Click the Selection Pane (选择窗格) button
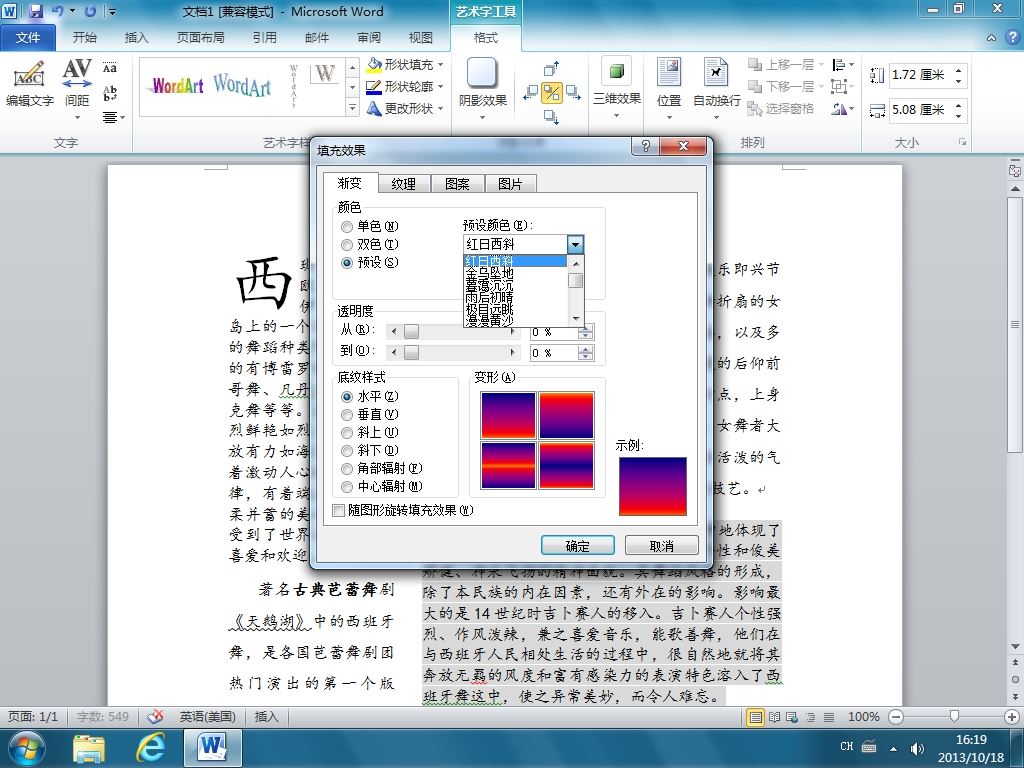This screenshot has height=768, width=1024. [780, 108]
